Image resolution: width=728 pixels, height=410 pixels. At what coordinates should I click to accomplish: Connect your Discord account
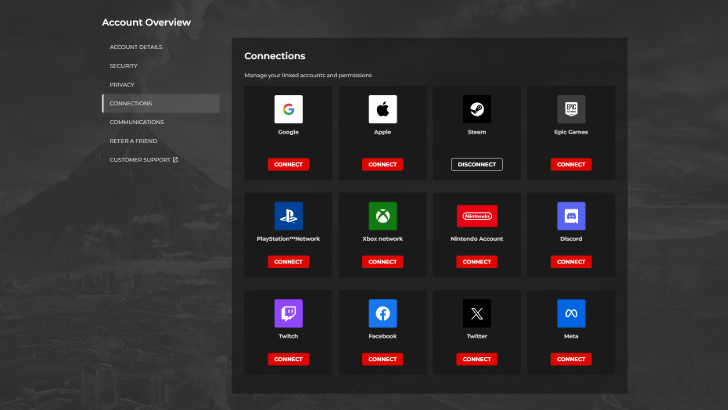(x=571, y=262)
